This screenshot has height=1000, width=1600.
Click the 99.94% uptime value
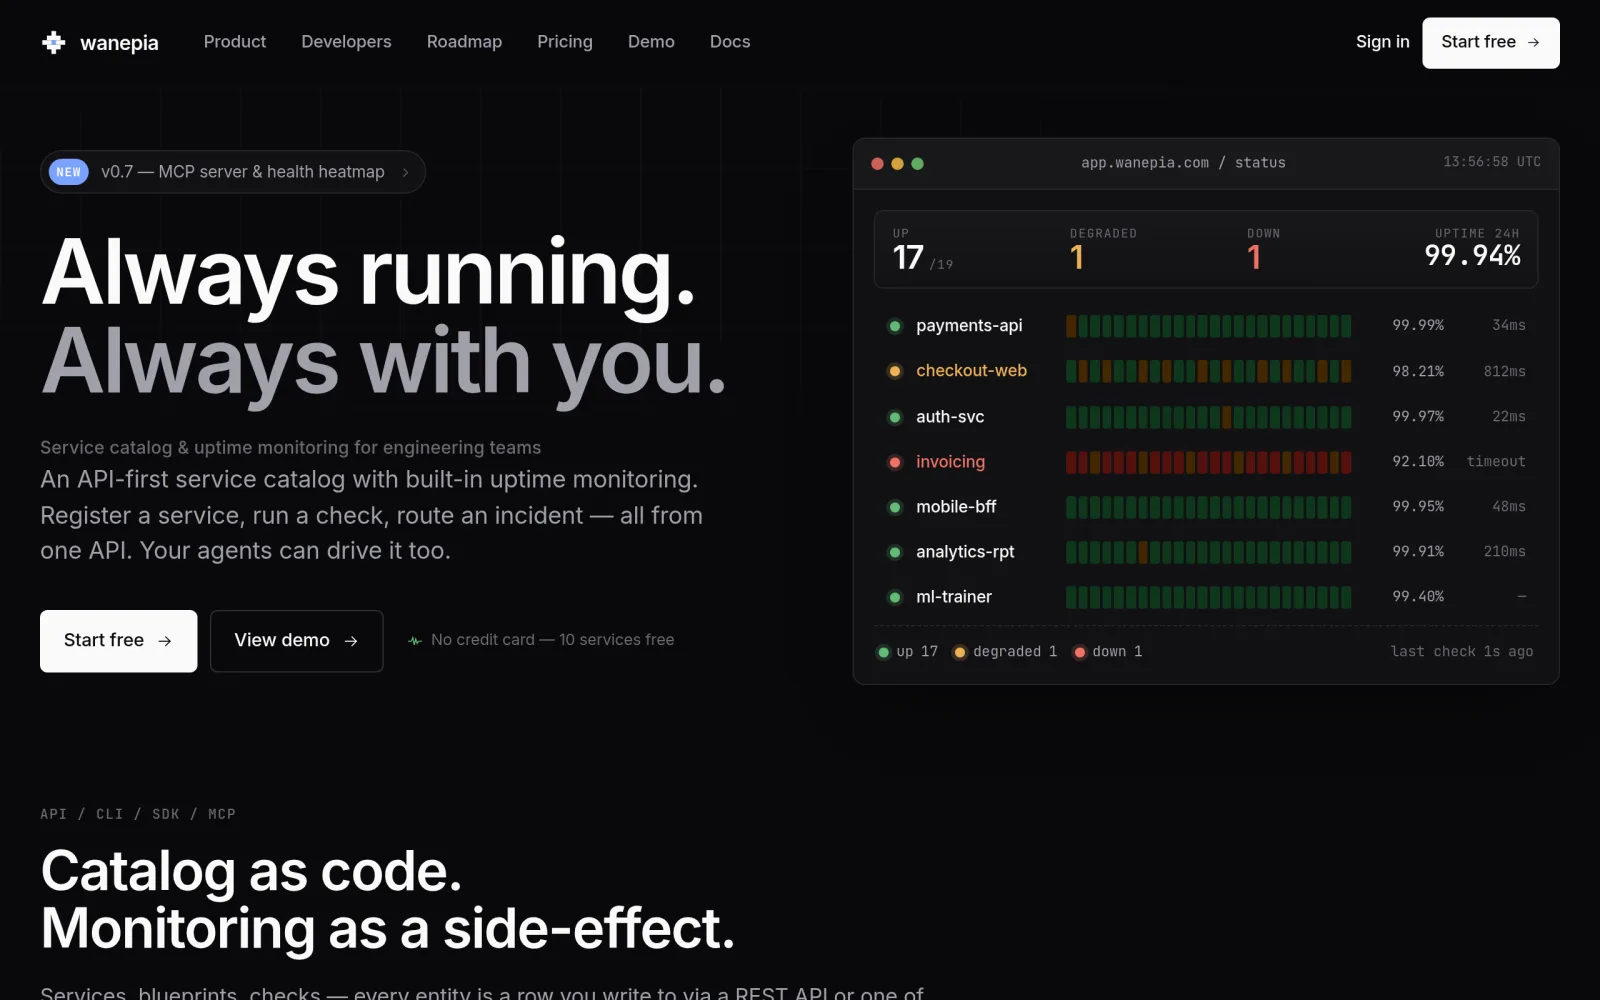point(1472,256)
